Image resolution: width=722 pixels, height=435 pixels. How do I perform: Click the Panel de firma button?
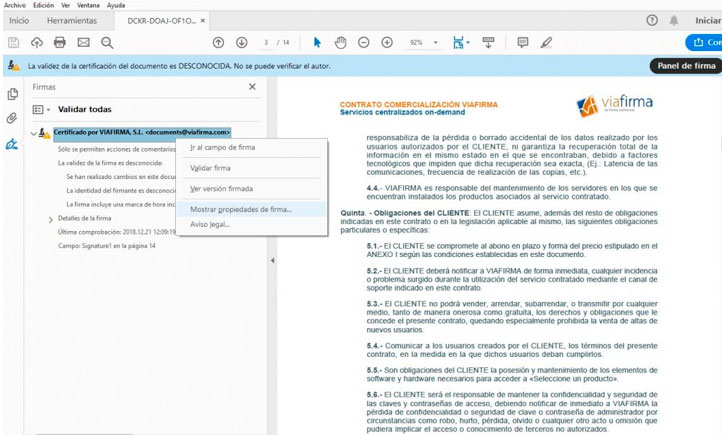click(x=685, y=66)
